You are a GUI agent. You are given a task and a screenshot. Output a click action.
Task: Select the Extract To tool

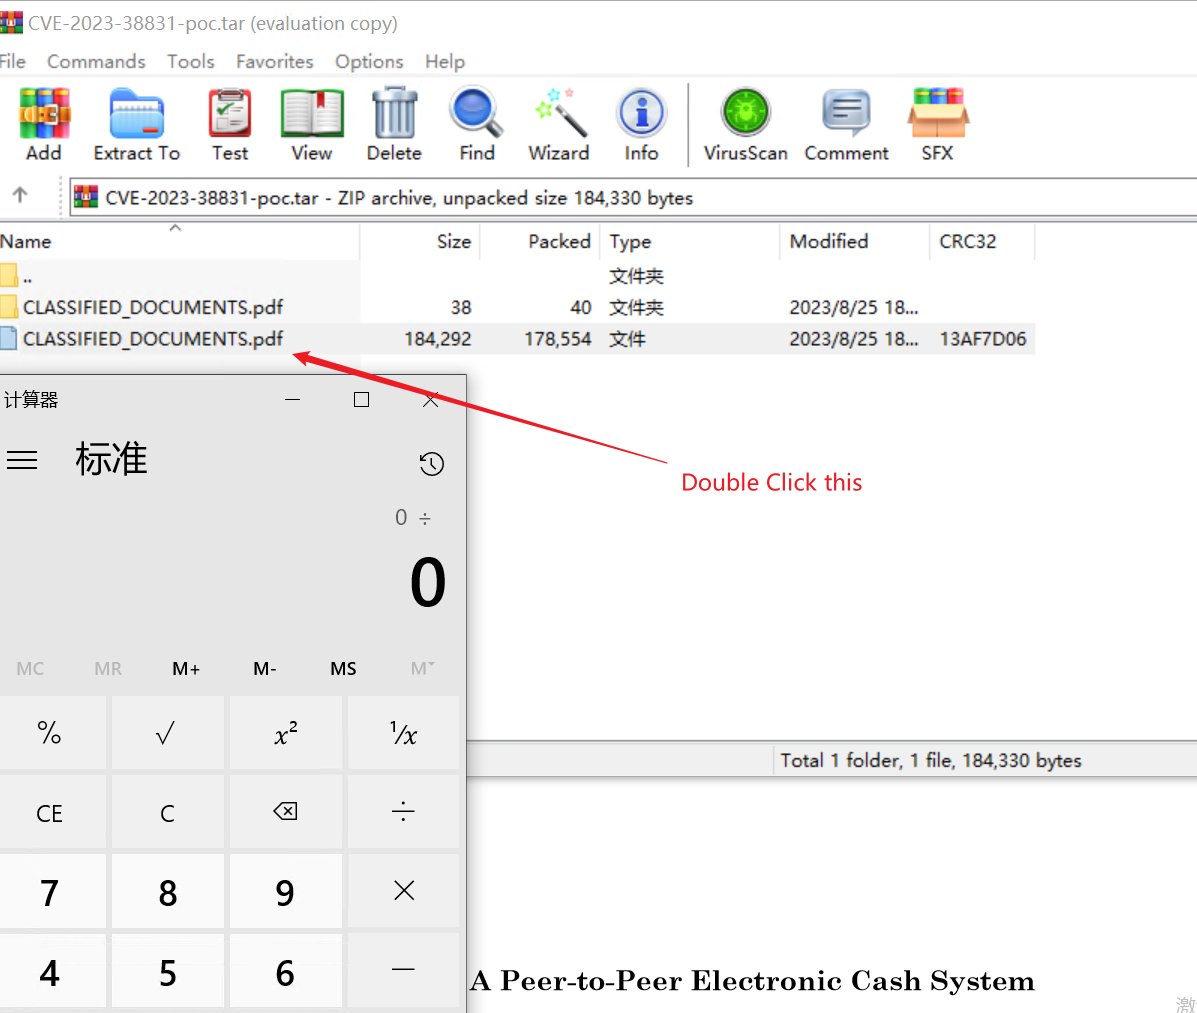tap(137, 120)
